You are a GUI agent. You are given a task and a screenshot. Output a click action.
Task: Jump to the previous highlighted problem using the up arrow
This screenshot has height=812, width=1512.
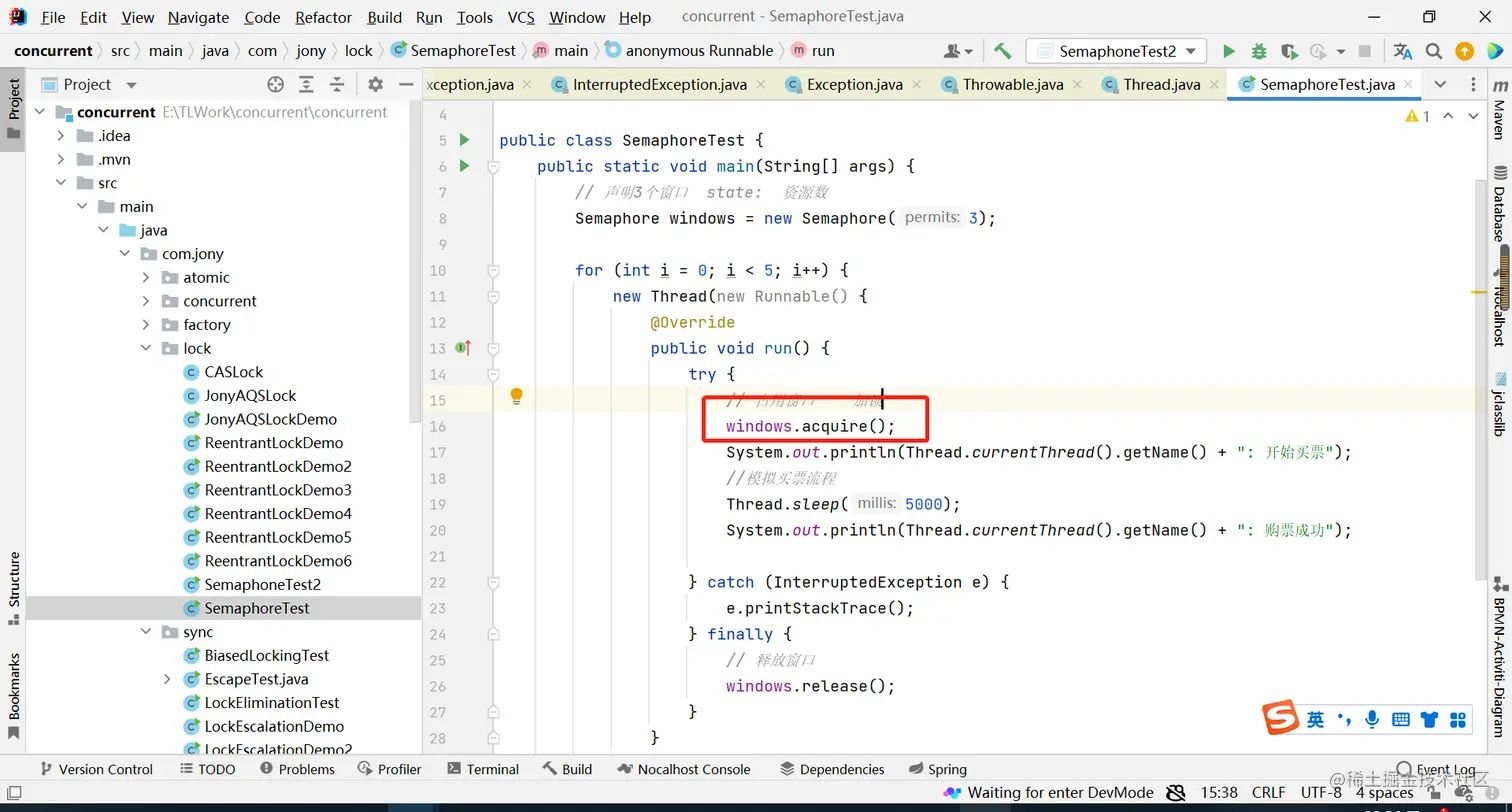click(x=1449, y=117)
